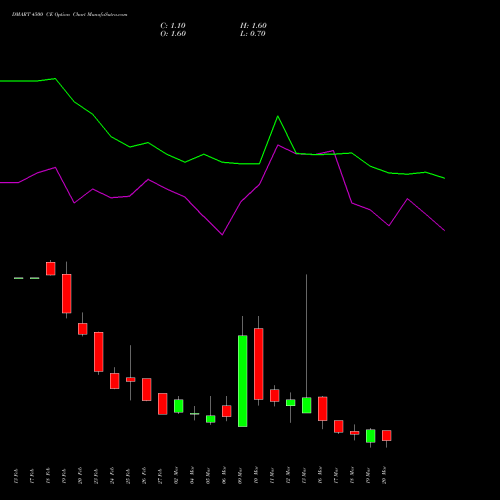Click the '23 Feb' date label
The image size is (500, 500).
[x=96, y=476]
